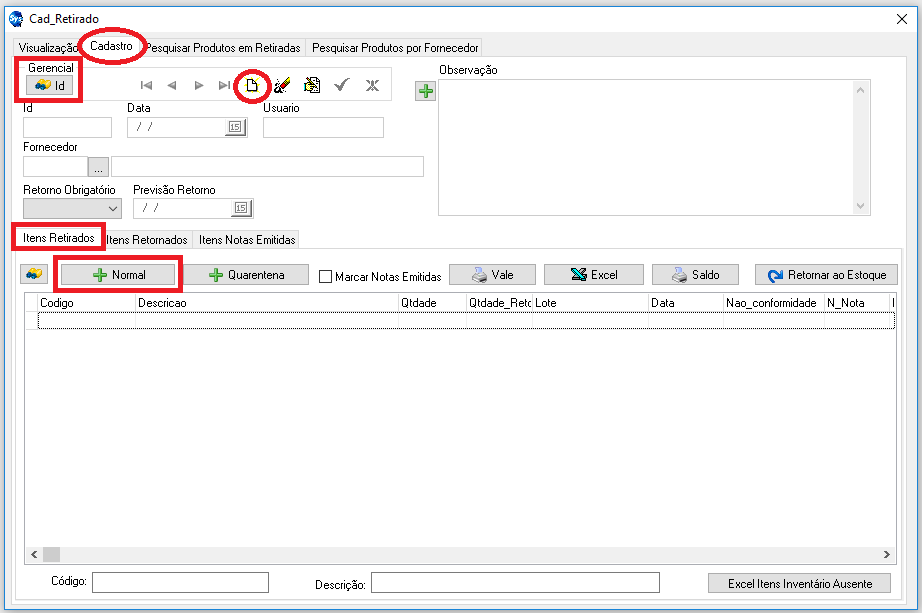Click into the Descrição filter field
The height and width of the screenshot is (613, 922).
click(x=515, y=583)
